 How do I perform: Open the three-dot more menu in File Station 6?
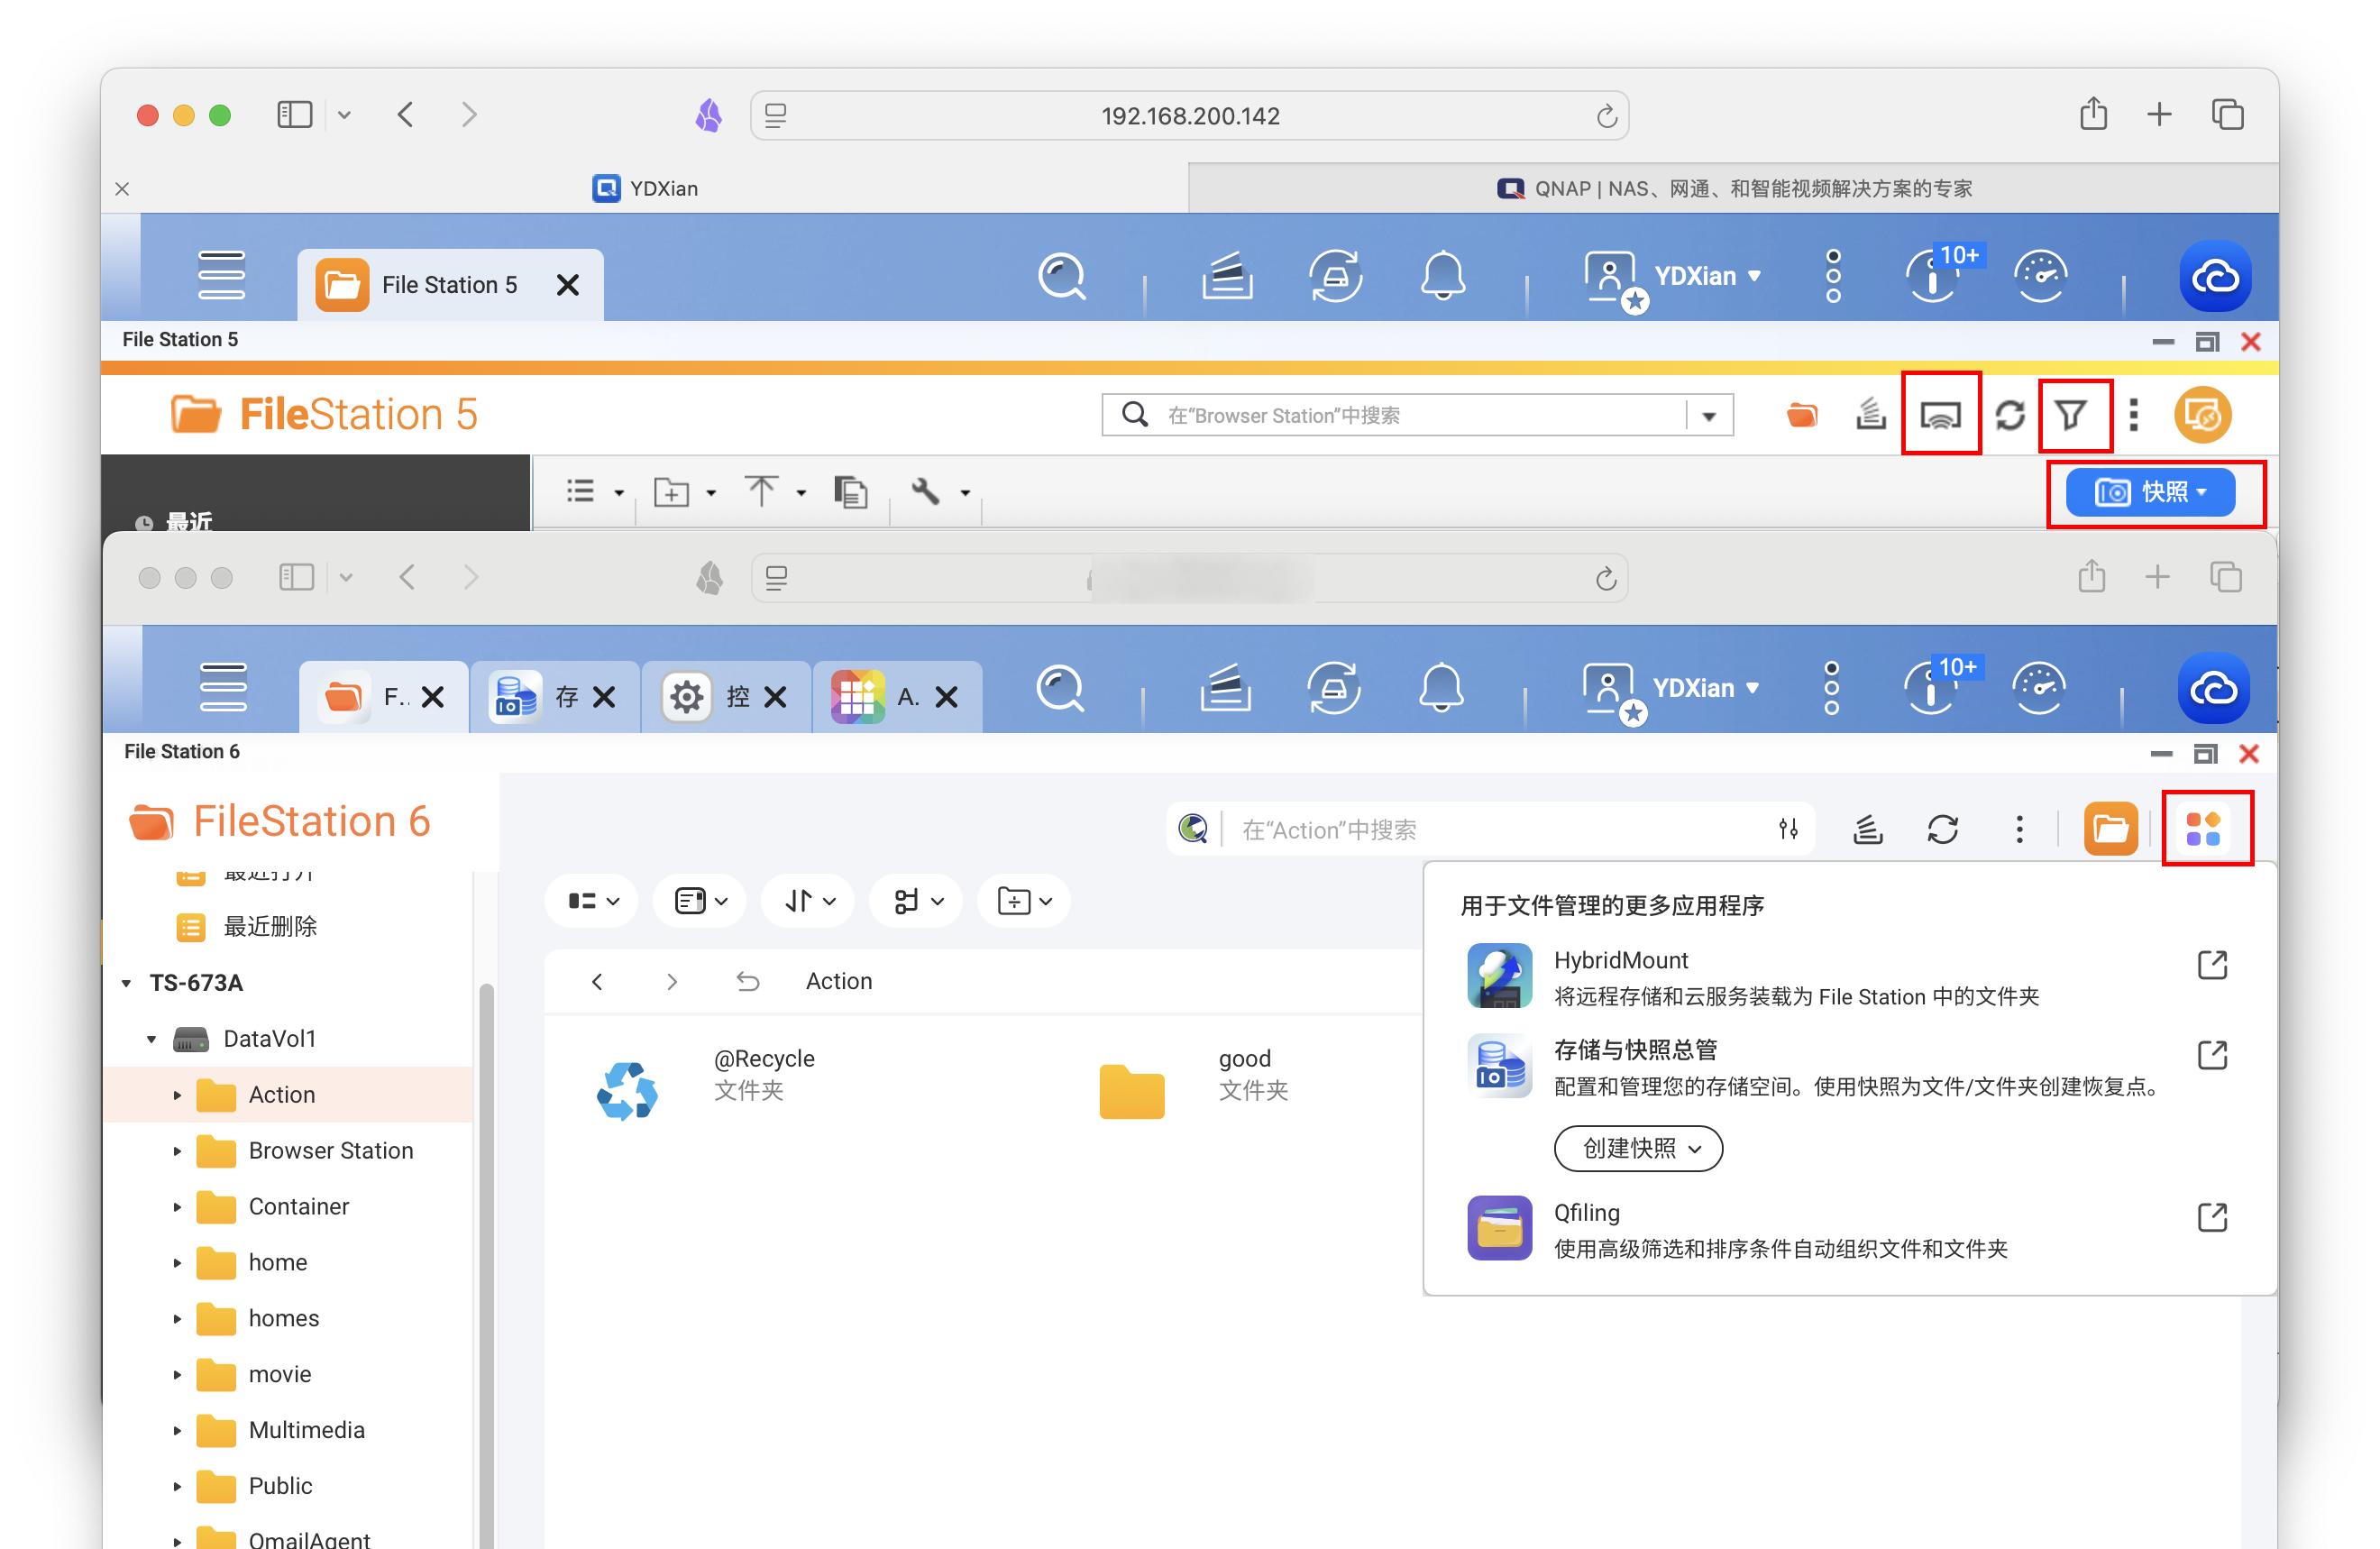point(2019,829)
